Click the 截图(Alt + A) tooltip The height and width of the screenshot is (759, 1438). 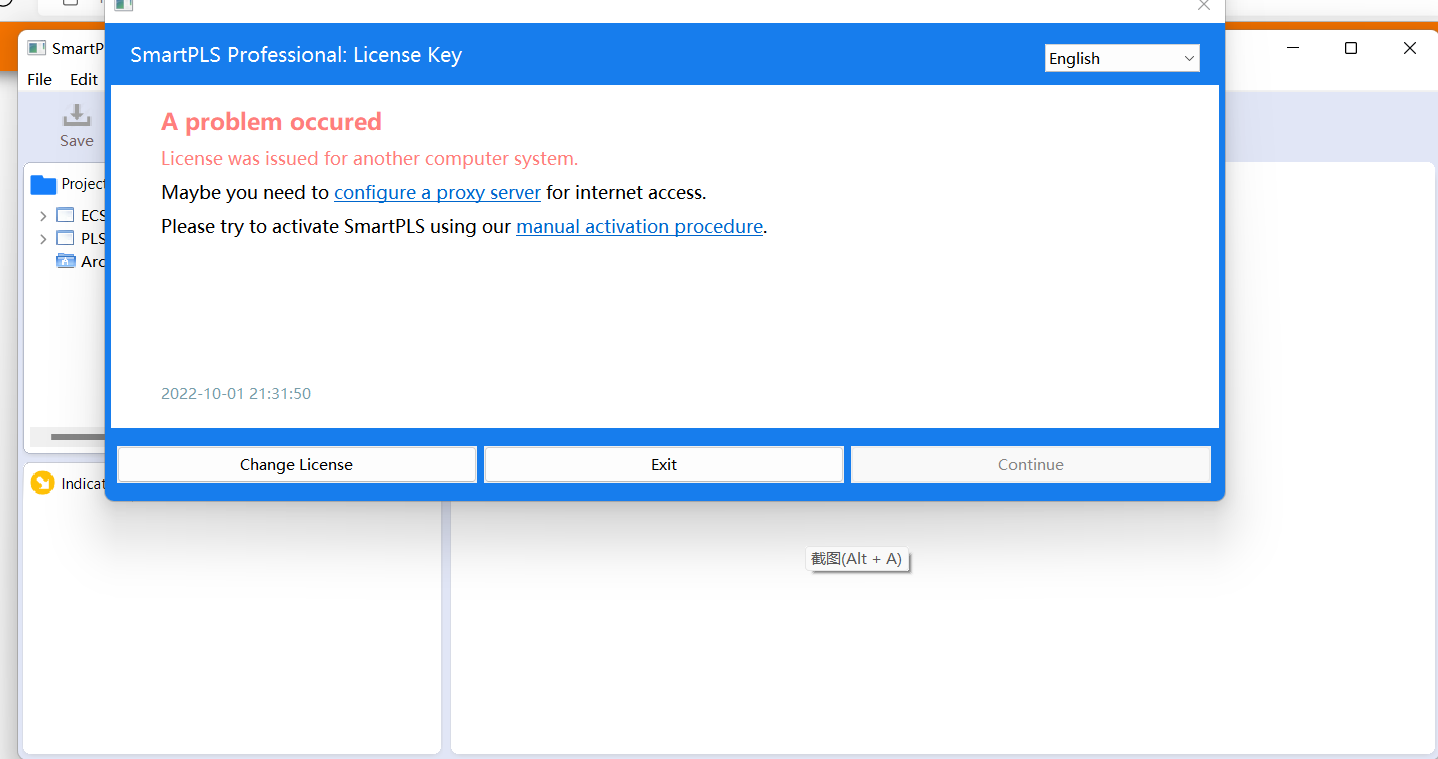[857, 559]
